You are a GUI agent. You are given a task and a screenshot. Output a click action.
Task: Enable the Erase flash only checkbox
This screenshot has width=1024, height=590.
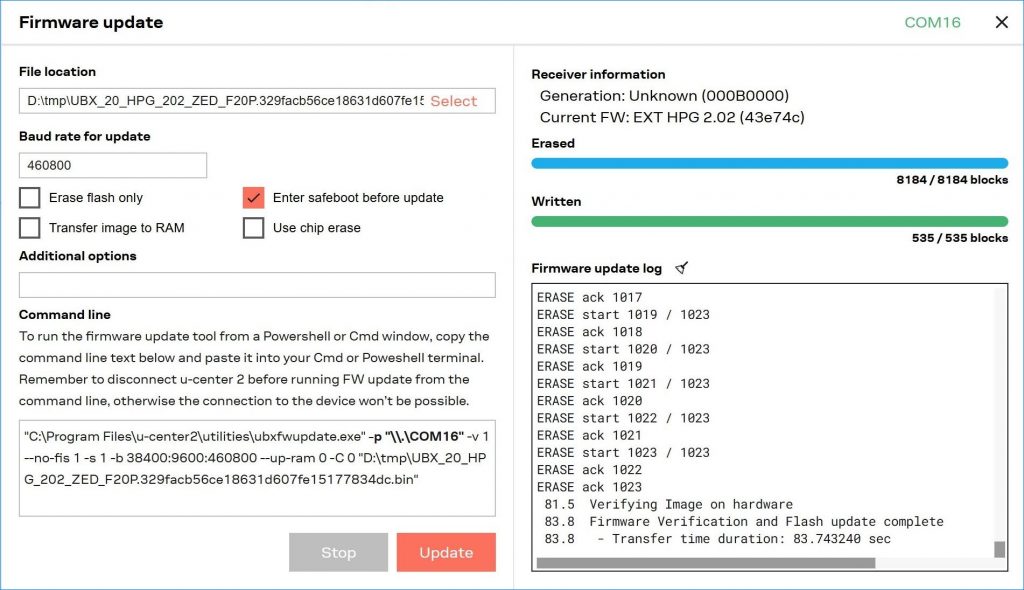tap(30, 198)
